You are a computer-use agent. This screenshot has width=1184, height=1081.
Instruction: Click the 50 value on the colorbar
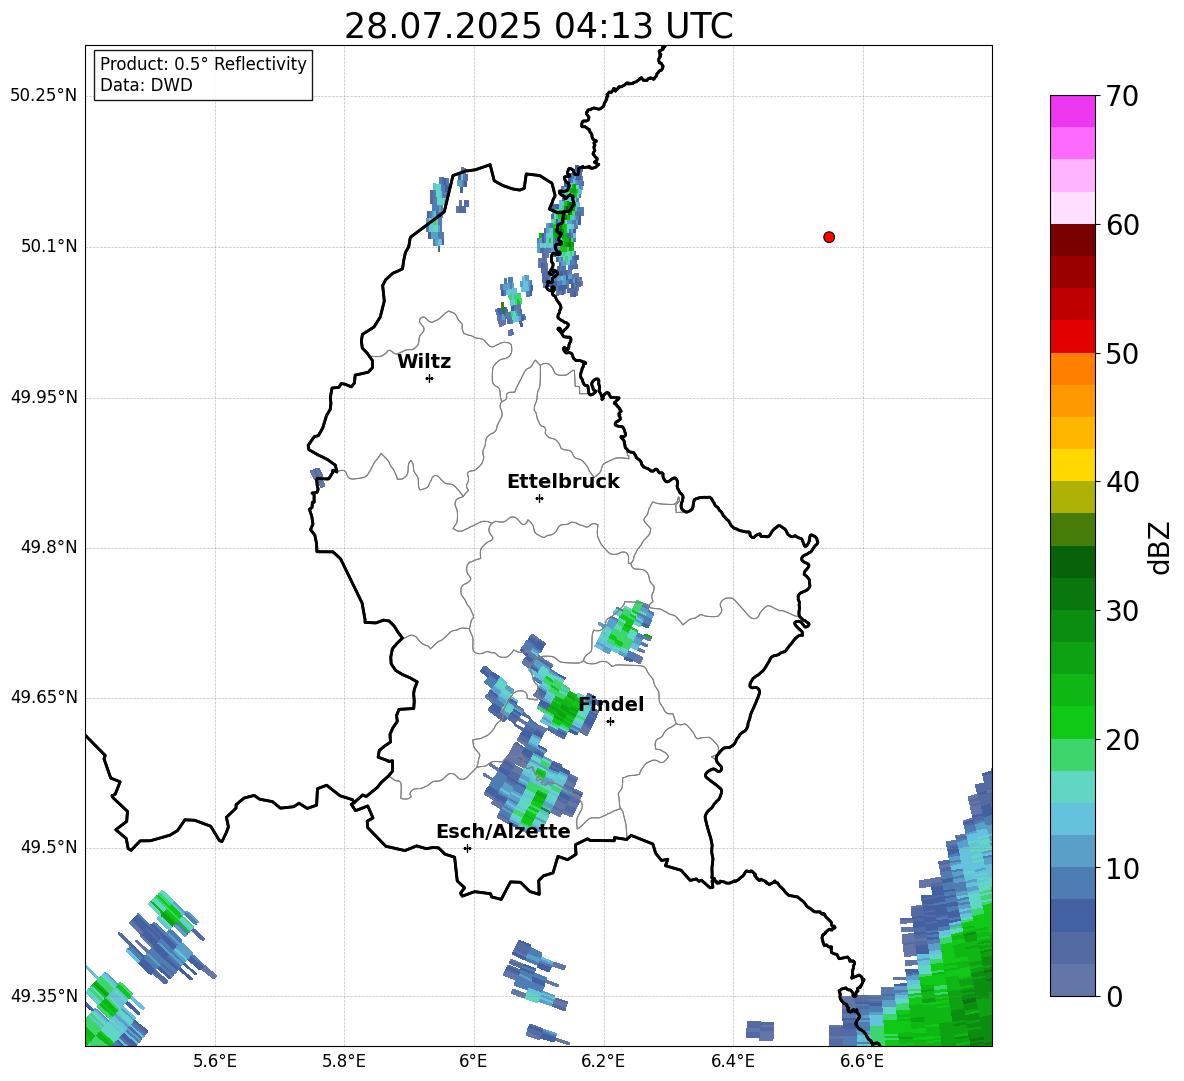[1122, 353]
